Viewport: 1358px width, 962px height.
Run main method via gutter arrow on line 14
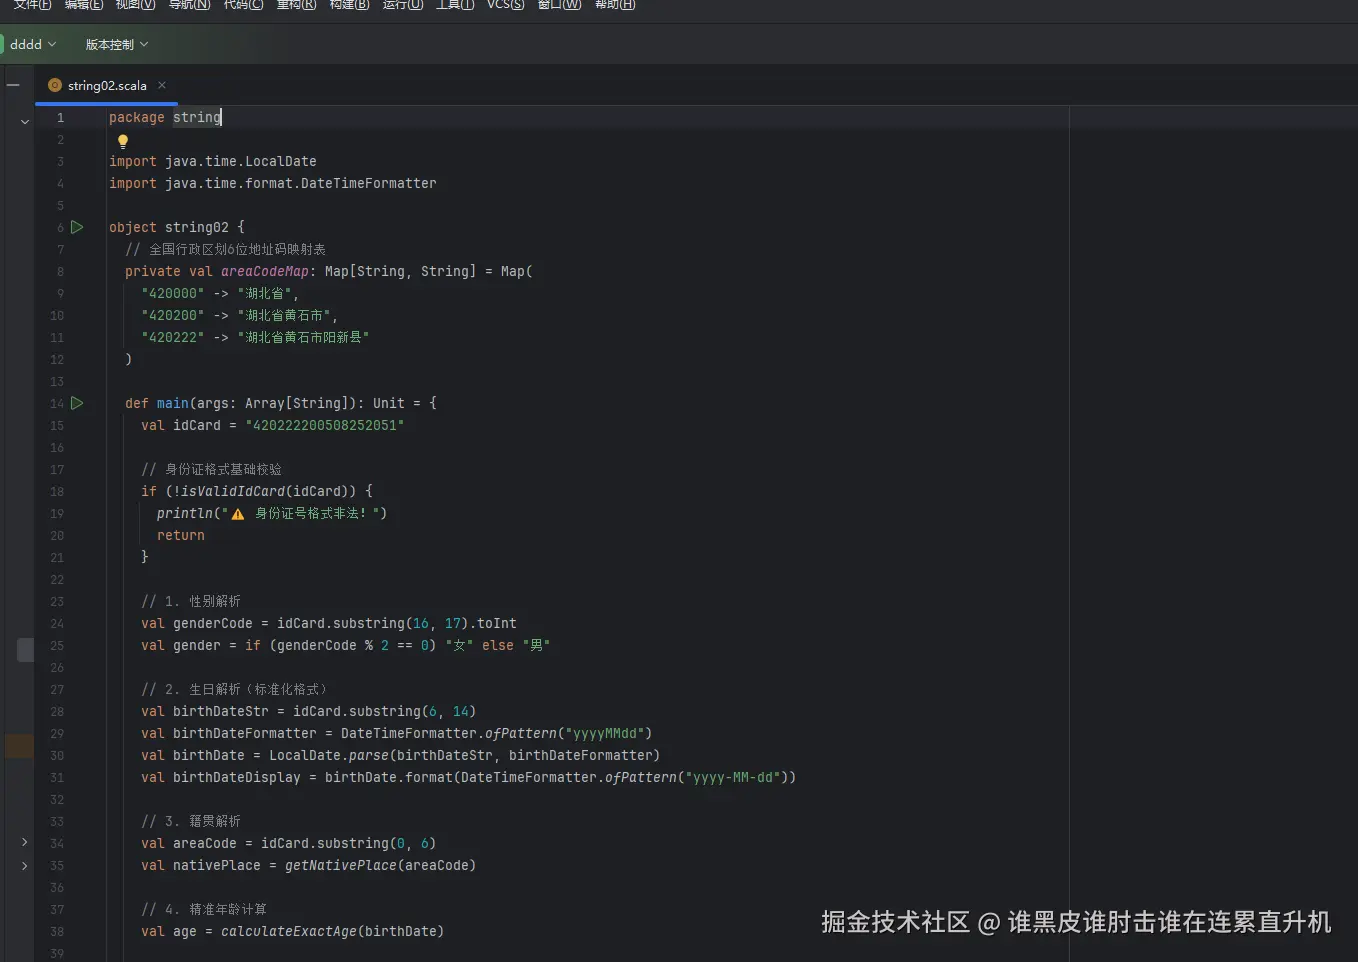(x=77, y=403)
